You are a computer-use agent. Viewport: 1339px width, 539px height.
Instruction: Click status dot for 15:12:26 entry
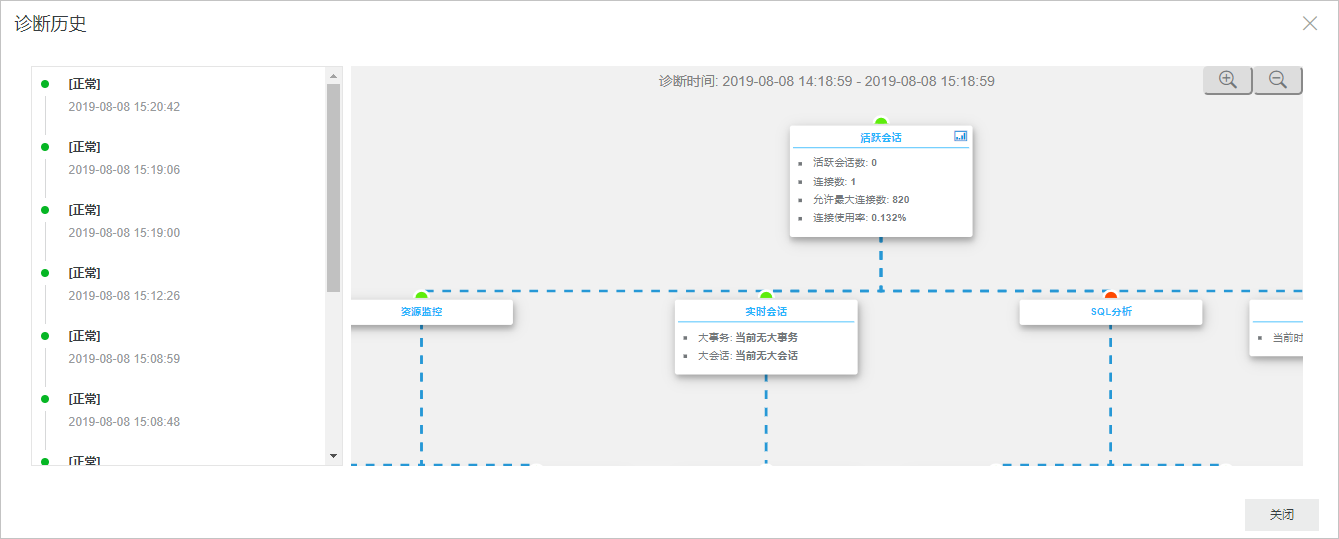click(45, 273)
